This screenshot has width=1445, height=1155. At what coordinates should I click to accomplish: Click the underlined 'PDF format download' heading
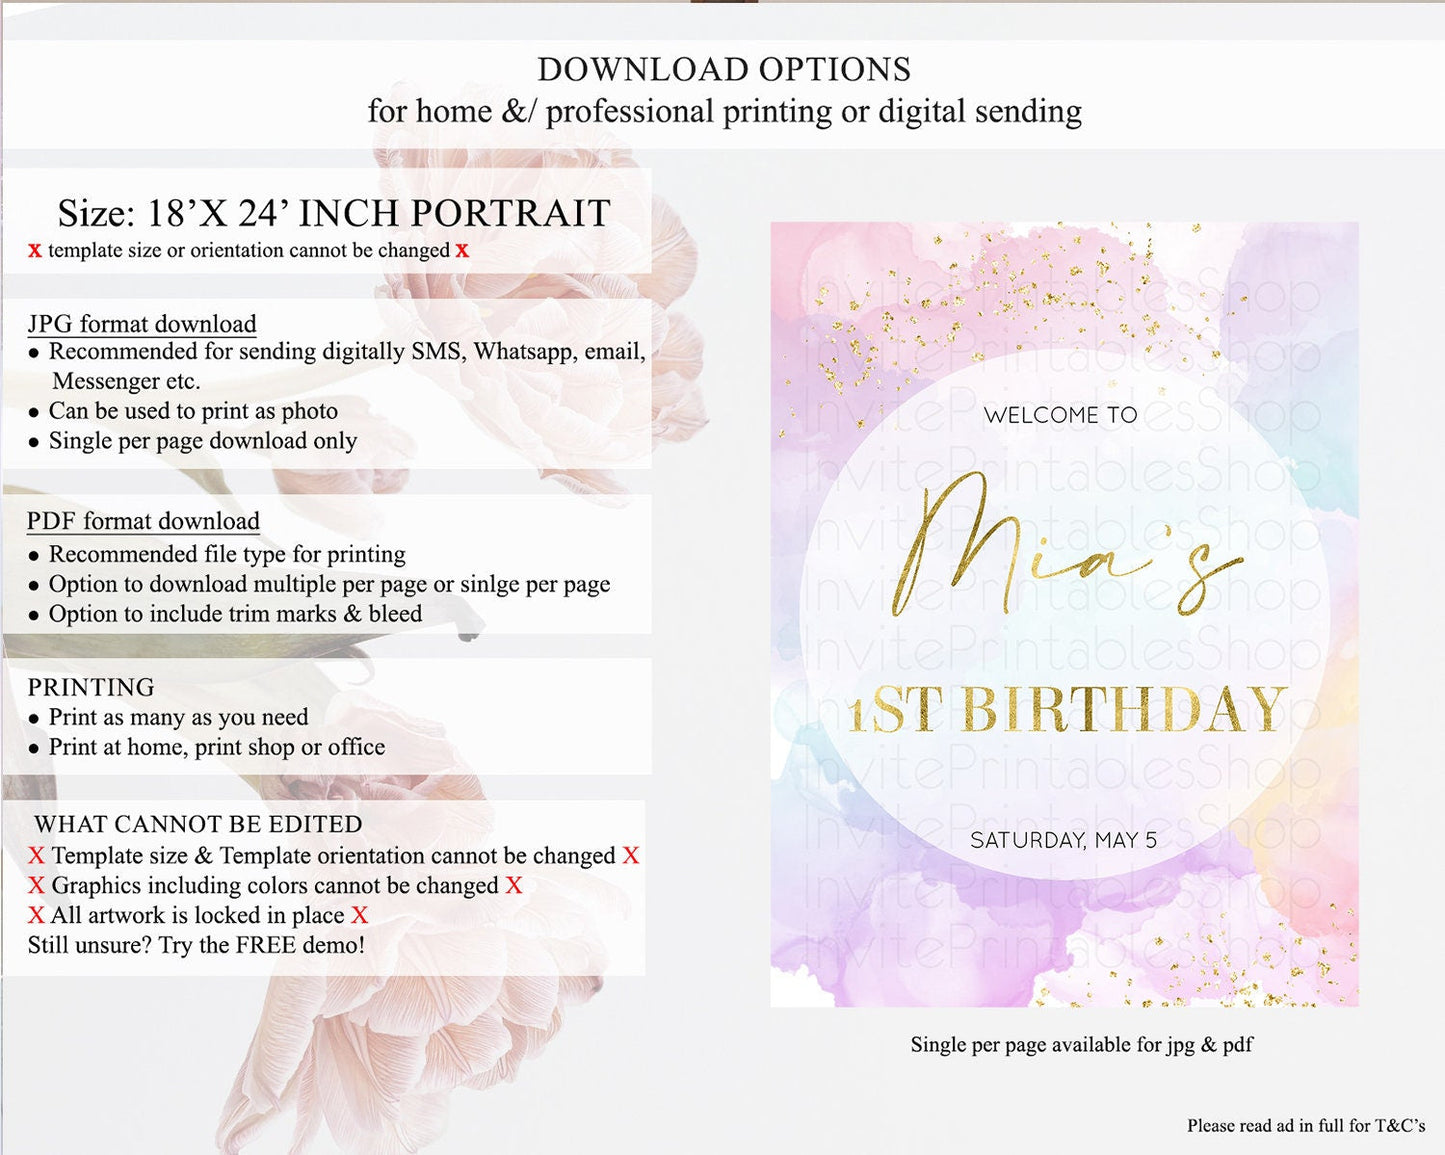point(143,521)
